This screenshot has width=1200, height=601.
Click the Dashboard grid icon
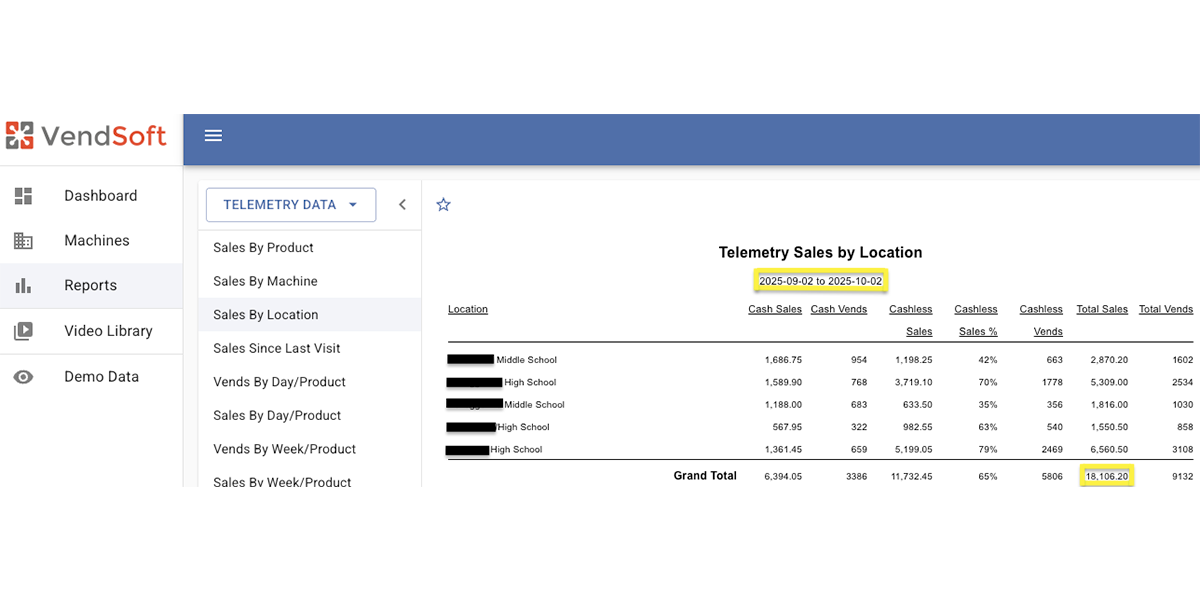[23, 196]
